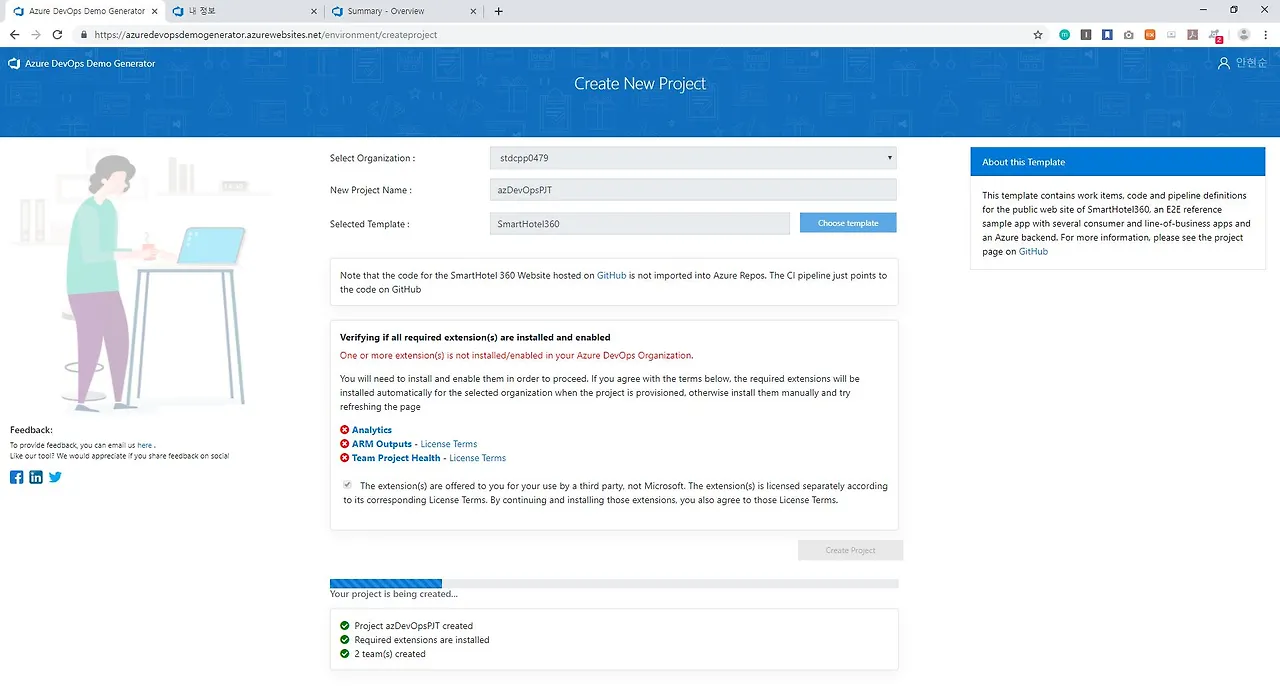Open the GitHub link in About this Template
This screenshot has width=1280, height=693.
1033,251
